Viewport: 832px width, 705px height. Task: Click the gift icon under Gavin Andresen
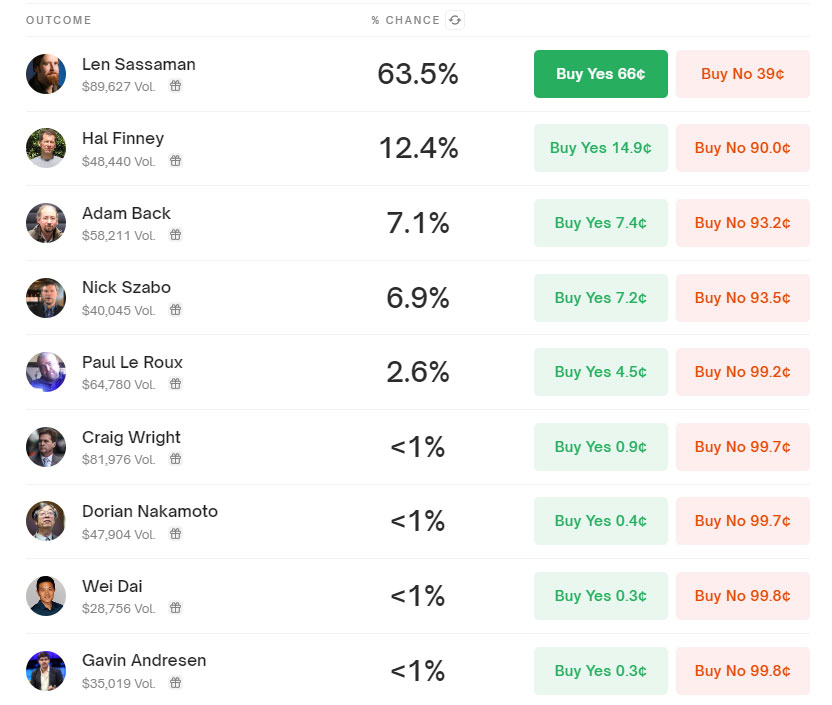tap(176, 683)
